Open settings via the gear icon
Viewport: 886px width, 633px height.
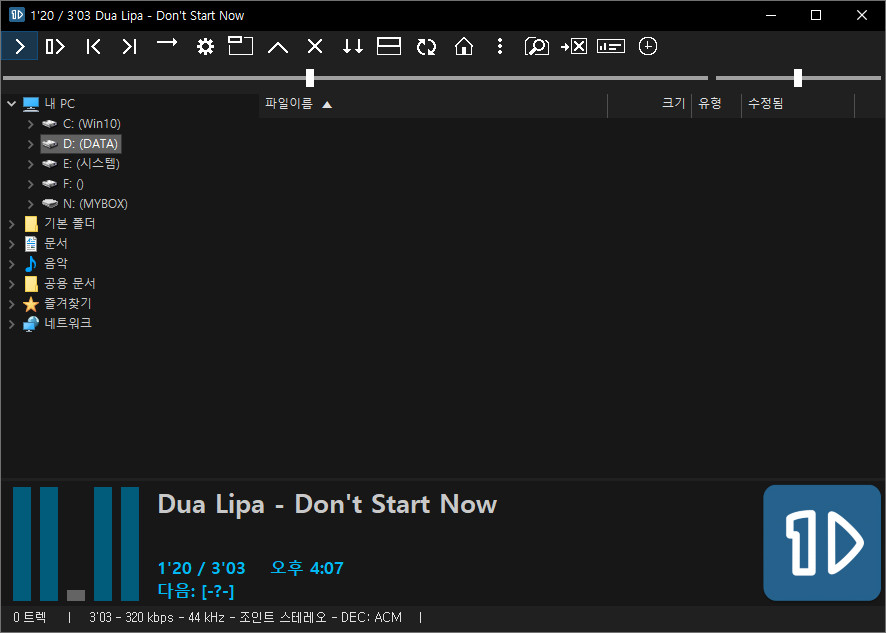click(x=205, y=46)
